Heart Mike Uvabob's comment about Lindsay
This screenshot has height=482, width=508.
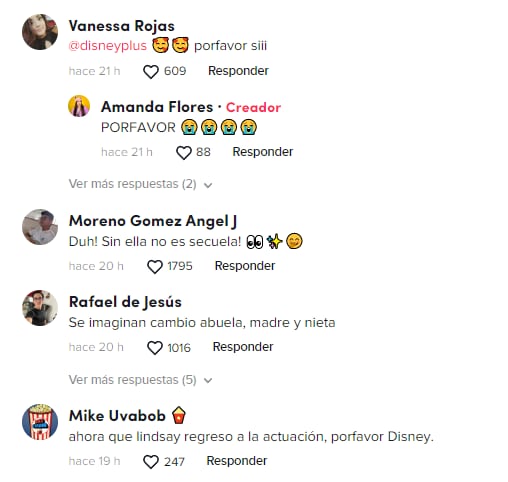coord(151,462)
